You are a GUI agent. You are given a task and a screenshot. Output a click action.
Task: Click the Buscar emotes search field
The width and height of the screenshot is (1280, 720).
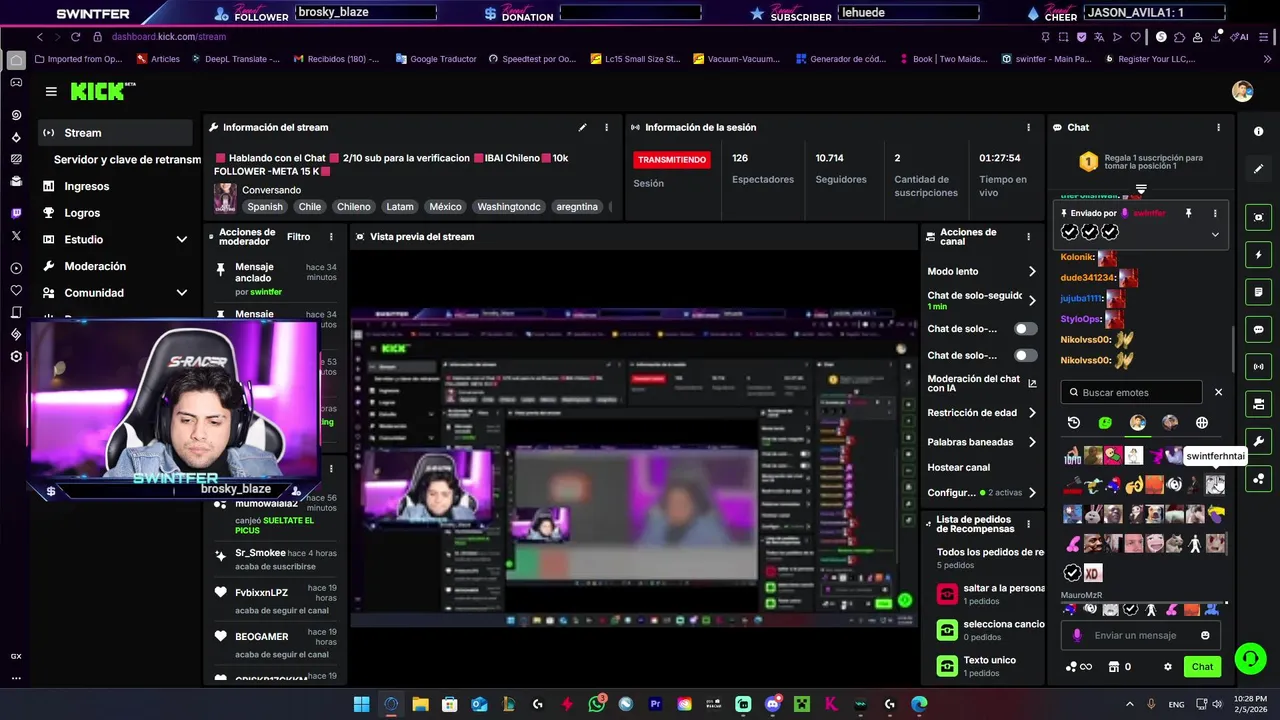(x=1131, y=392)
